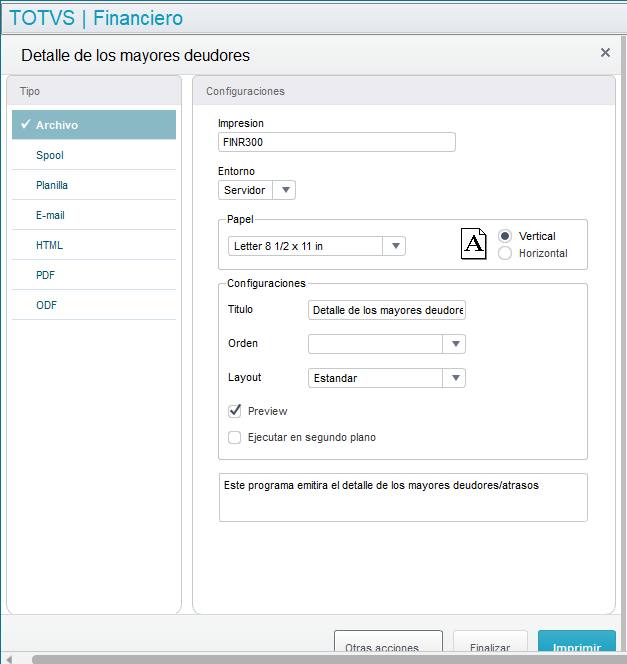
Task: Click the scrollbar left arrow
Action: click(9, 659)
